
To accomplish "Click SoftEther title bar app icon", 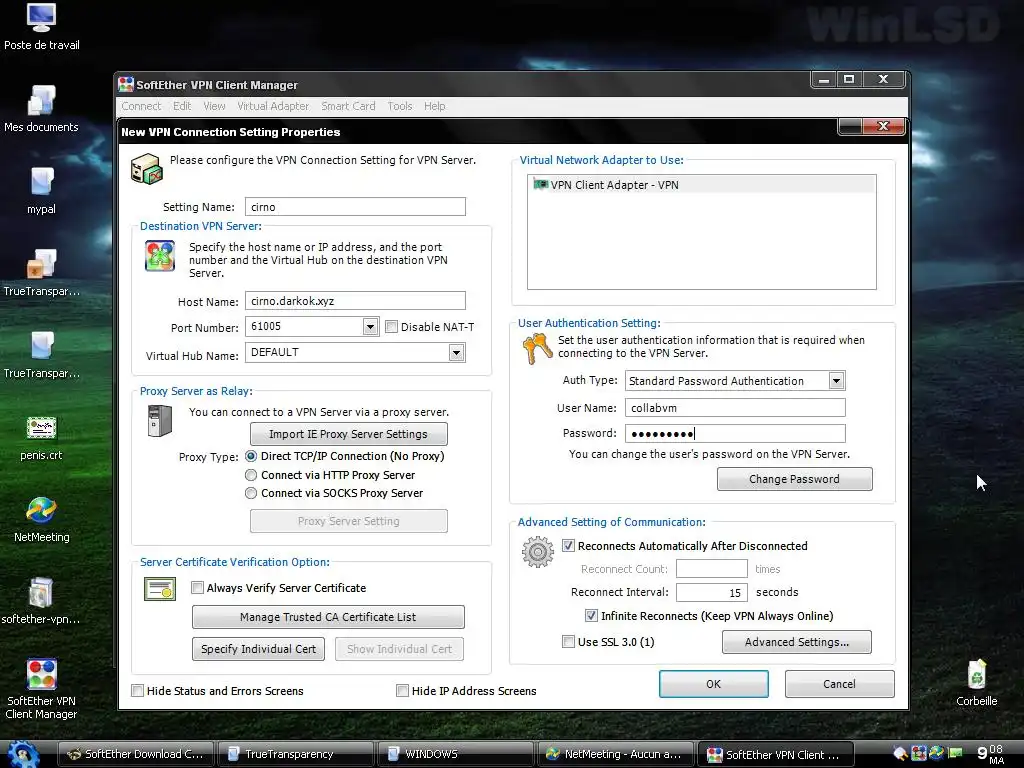I will coord(125,84).
